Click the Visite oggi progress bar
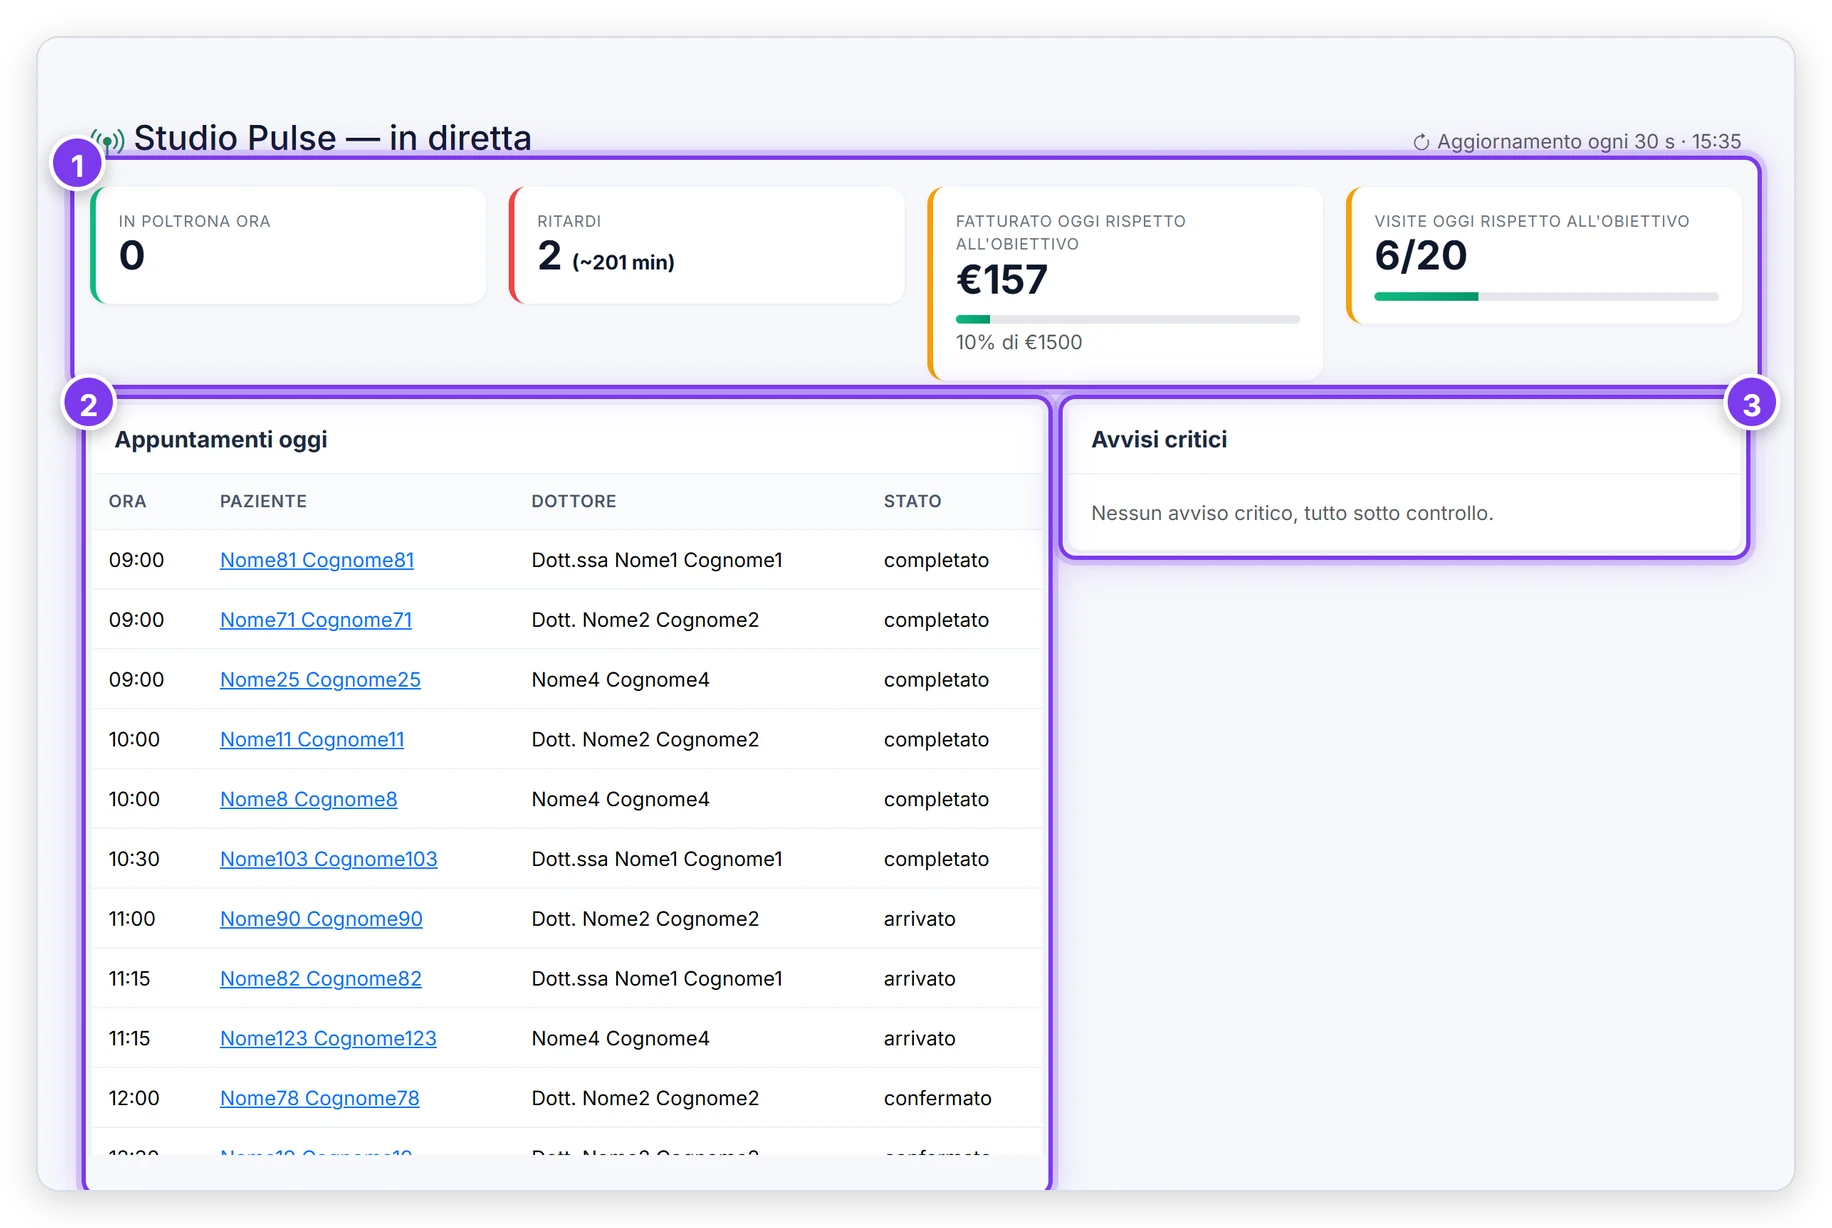The image size is (1832, 1228). (x=1546, y=296)
